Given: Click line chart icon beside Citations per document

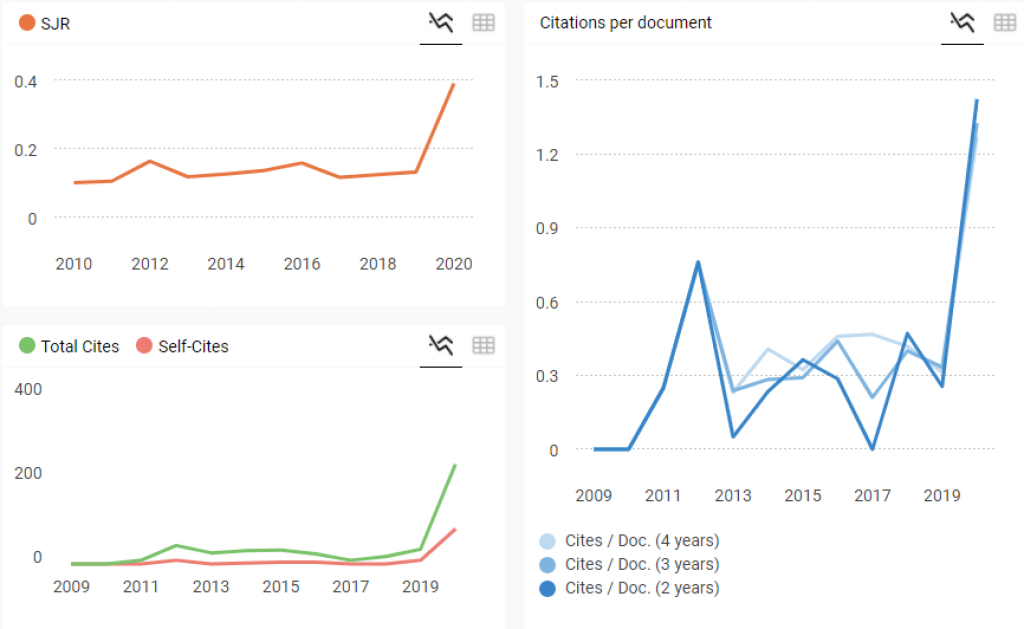Looking at the screenshot, I should [962, 22].
